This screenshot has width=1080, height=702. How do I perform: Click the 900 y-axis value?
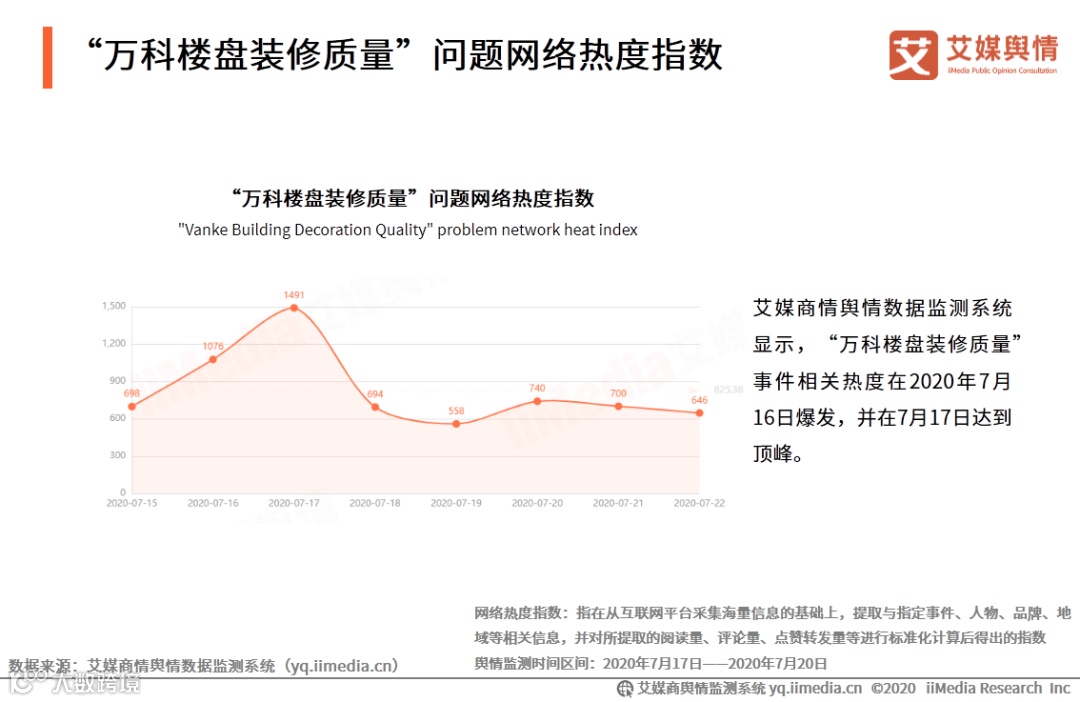(117, 380)
